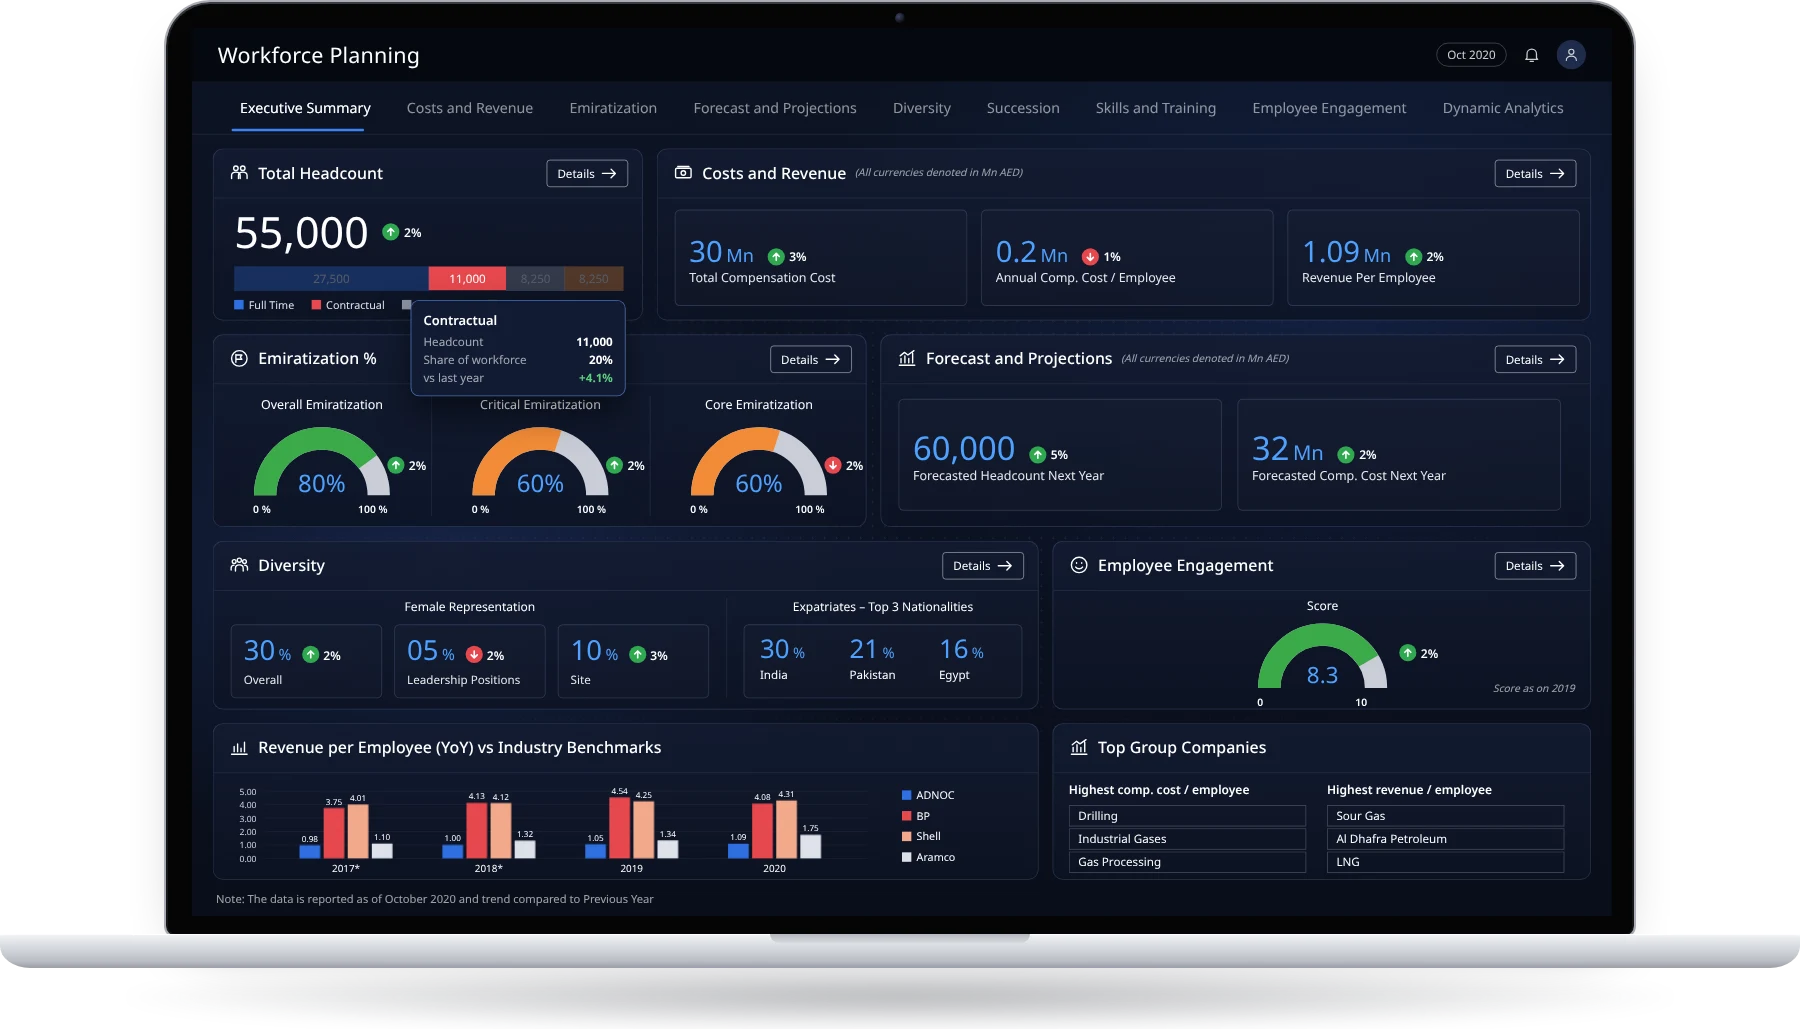The image size is (1800, 1029).
Task: Select the Succession tab
Action: [x=1023, y=108]
